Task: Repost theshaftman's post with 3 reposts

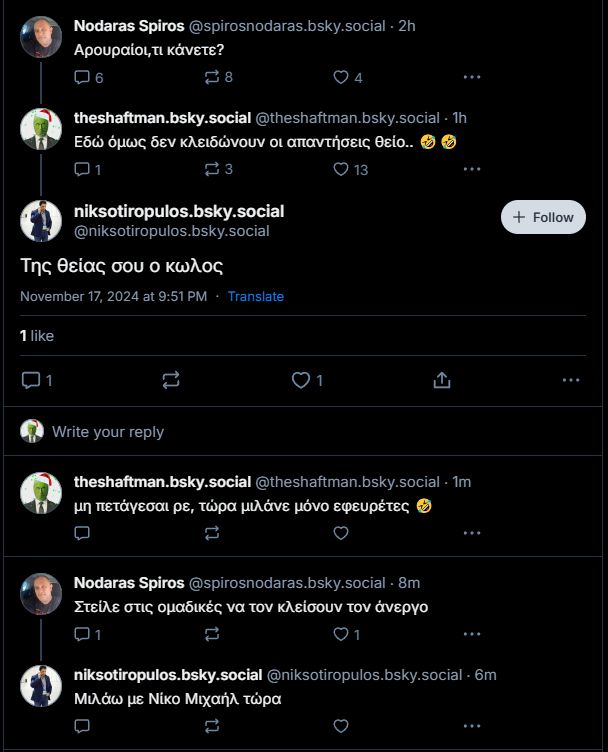Action: tap(211, 169)
